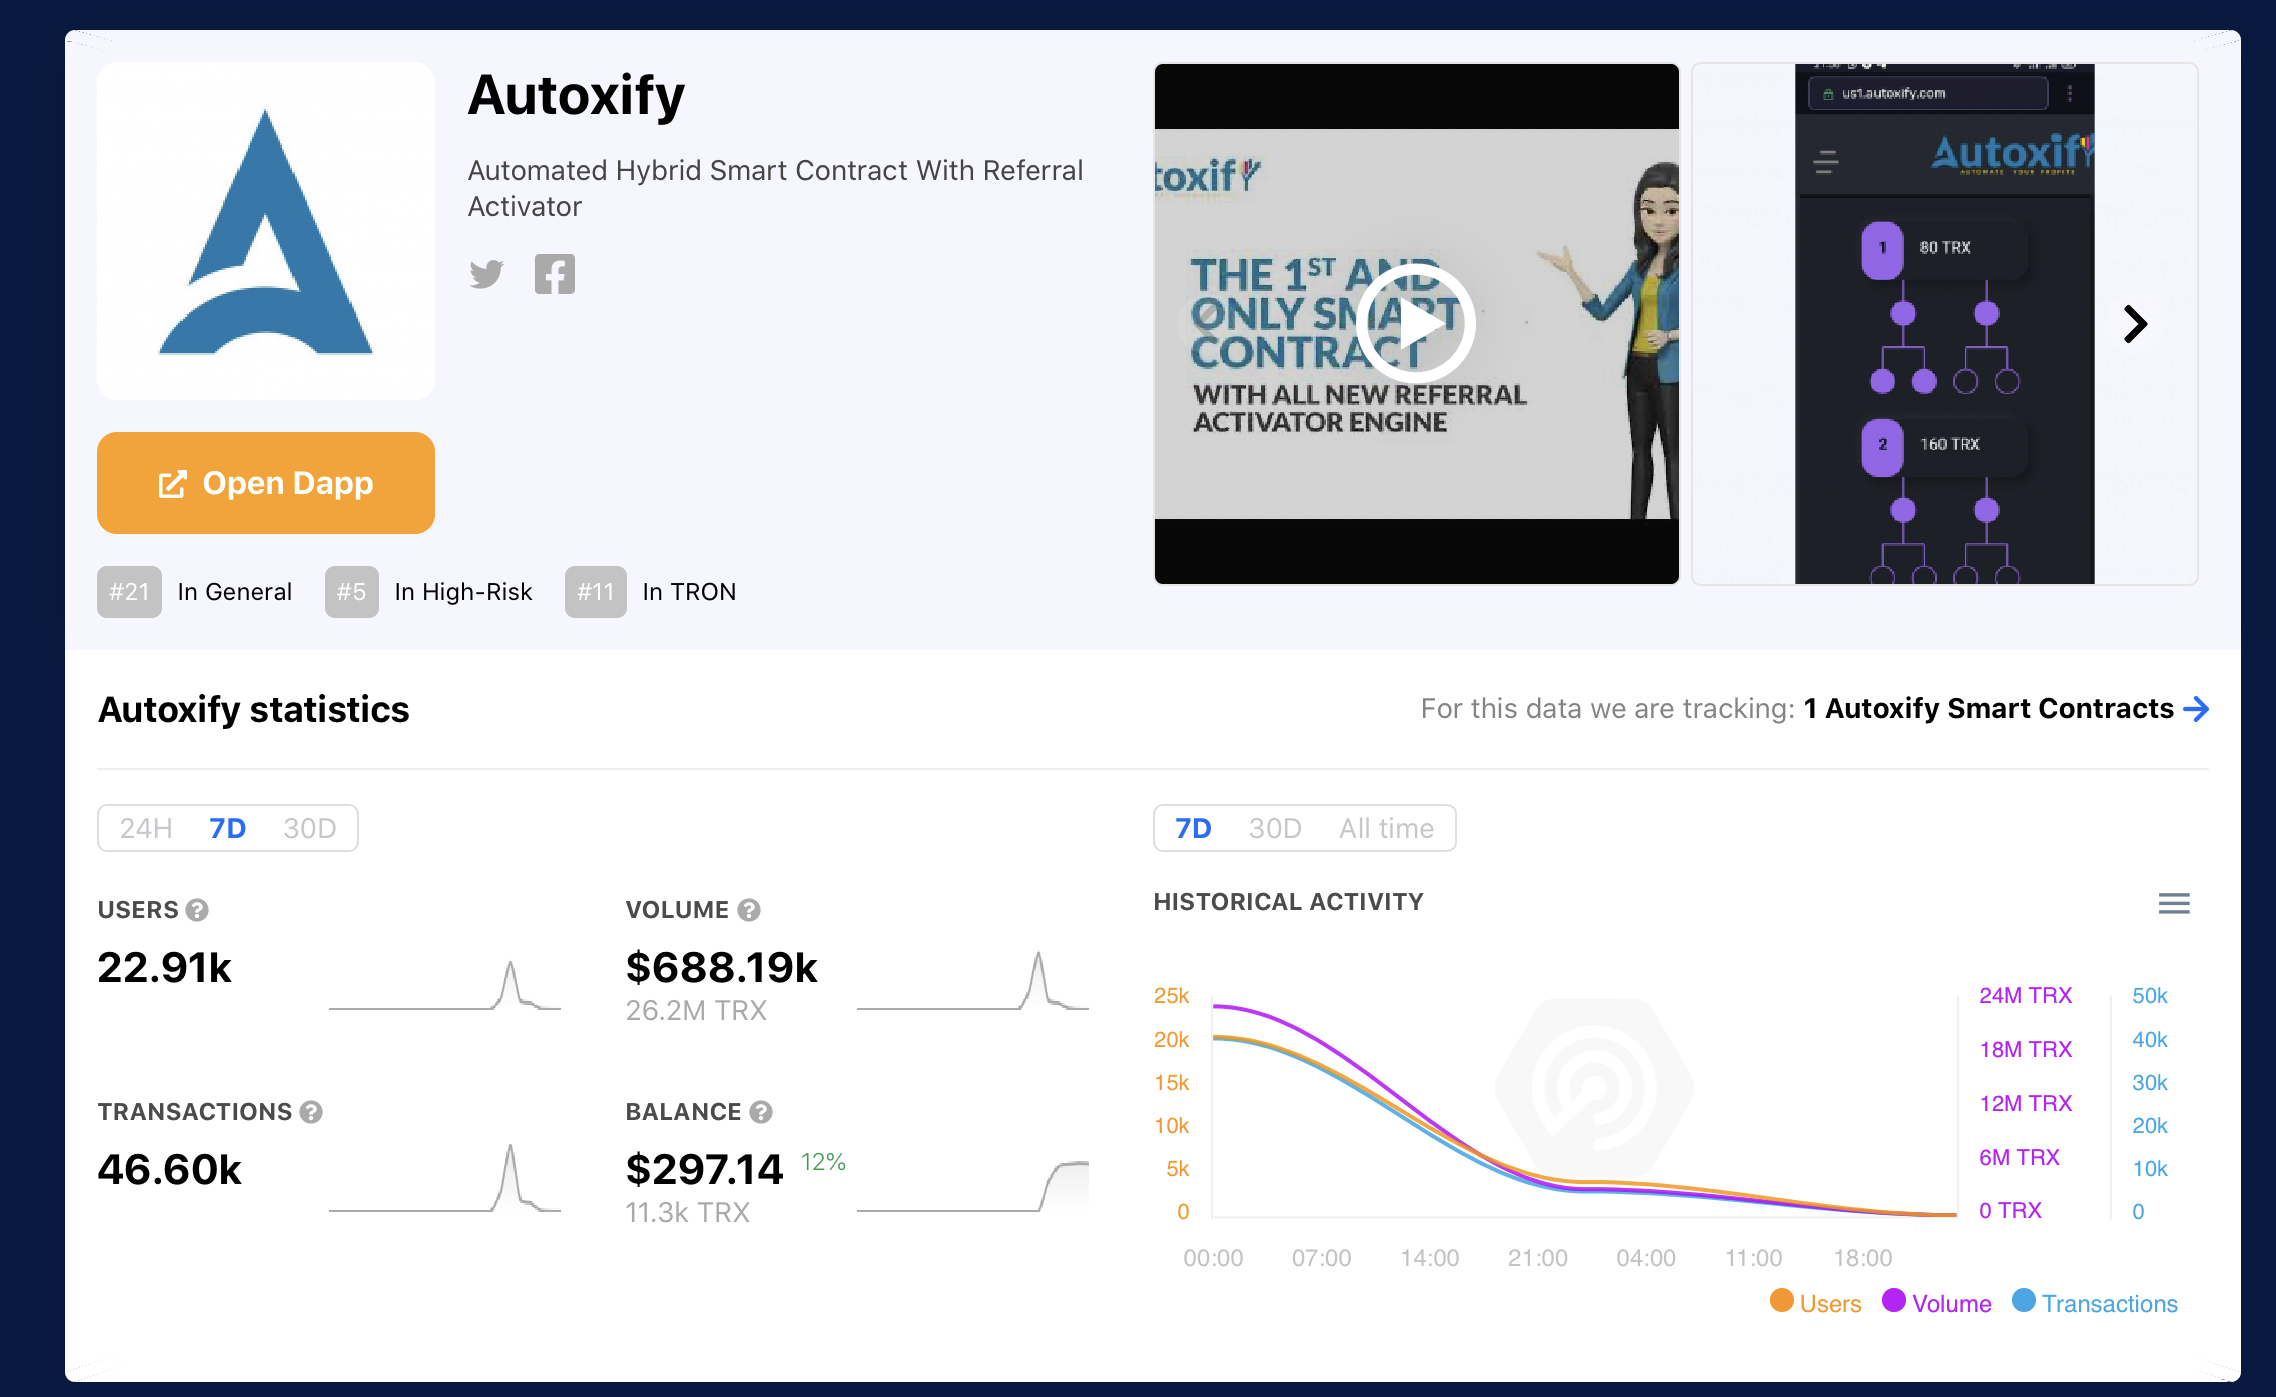
Task: Click the 24M TRX axis label
Action: point(2025,996)
